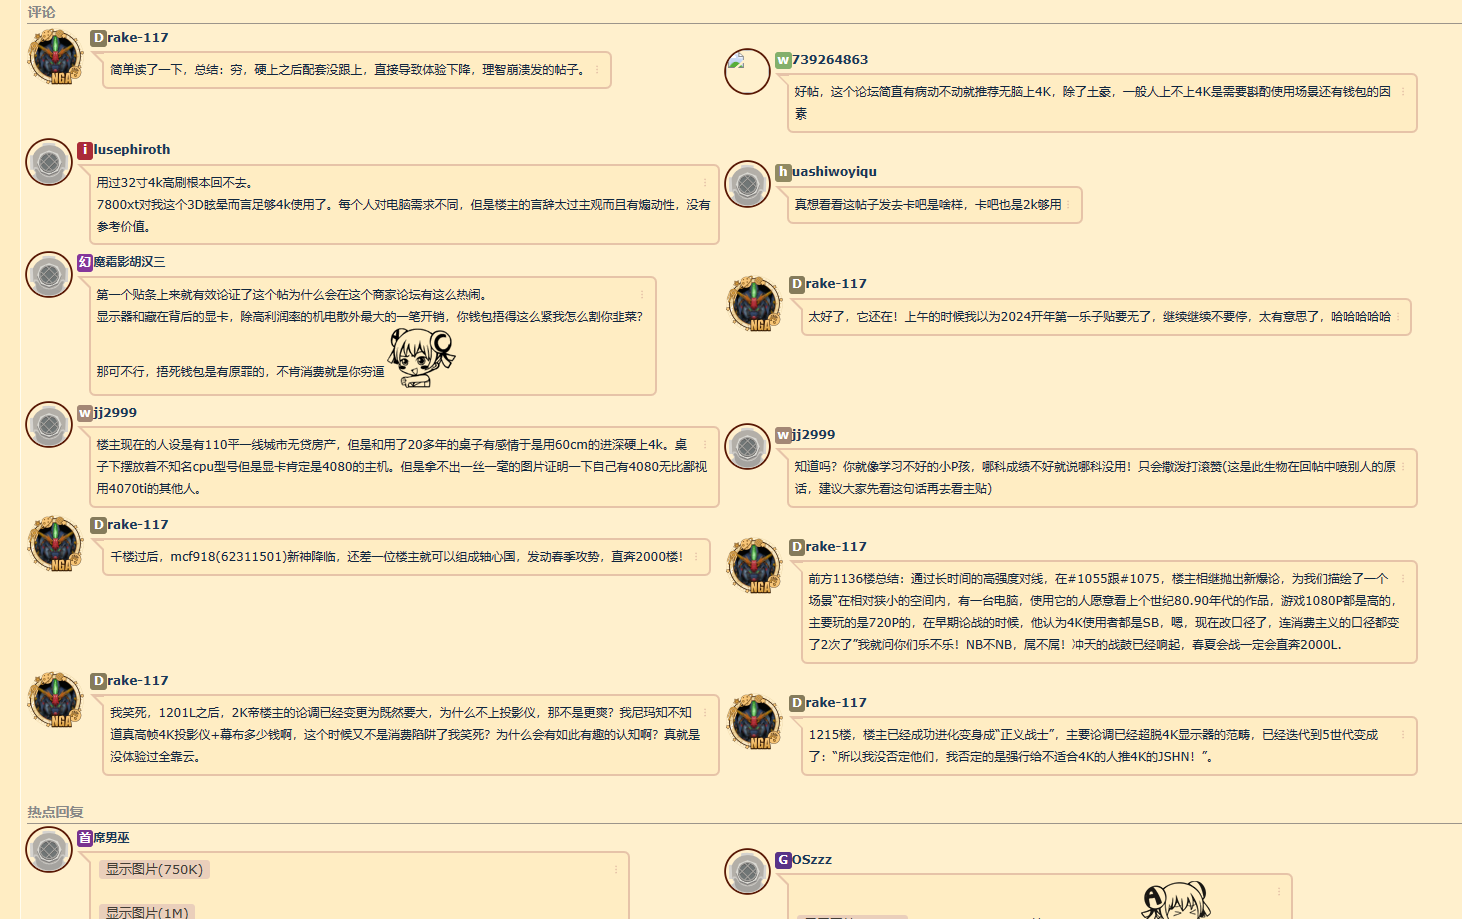The image size is (1462, 919).
Task: Click the 幻 badge before 魔霜影胡汉三
Action: pyautogui.click(x=84, y=260)
